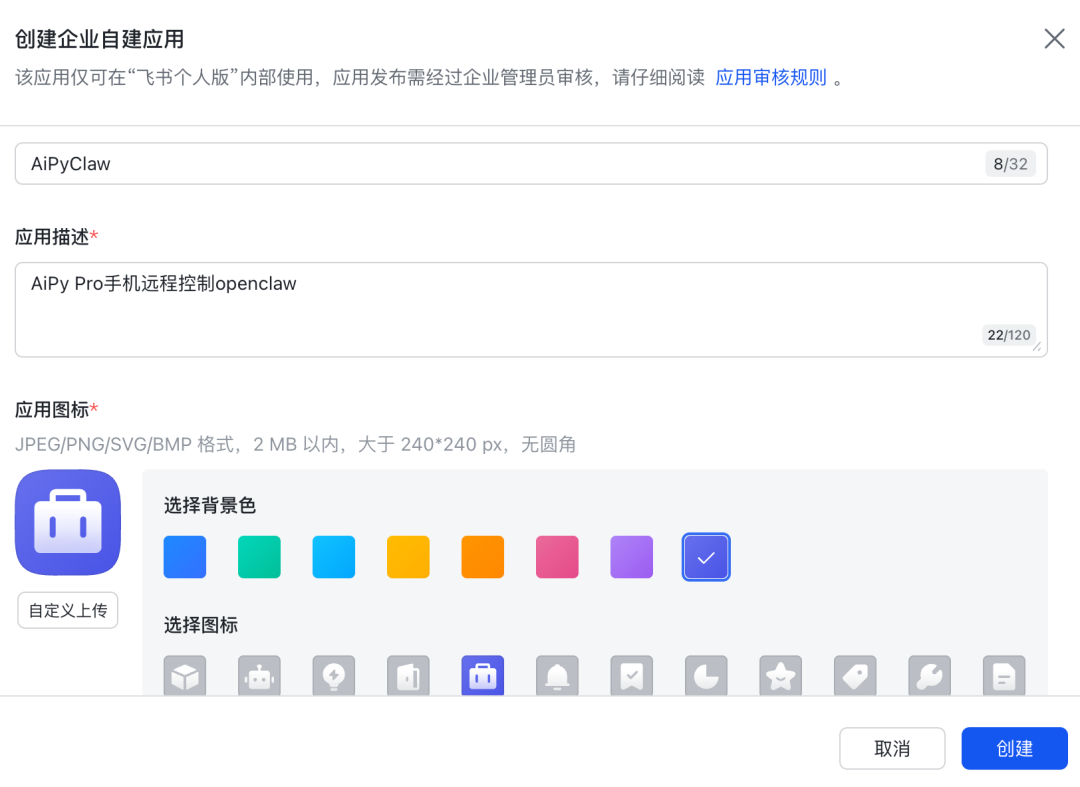Choose the orange background color
Screen dimensions: 1080x787
click(483, 557)
